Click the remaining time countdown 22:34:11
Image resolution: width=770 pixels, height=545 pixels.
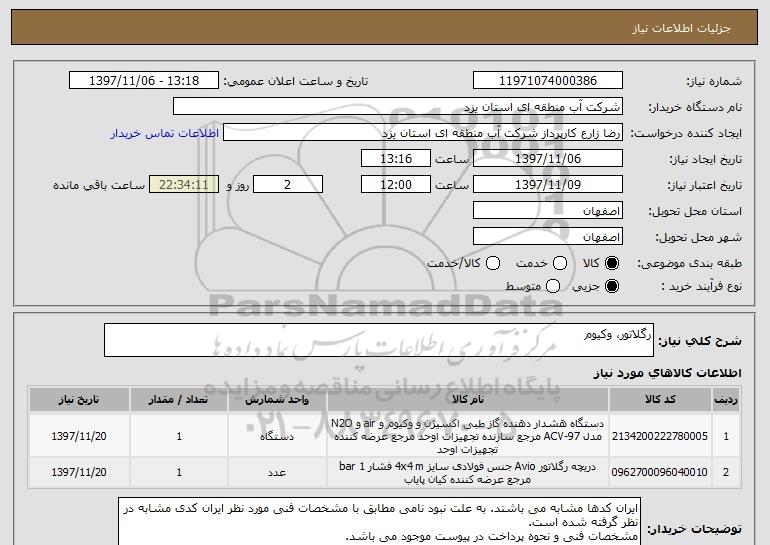(x=184, y=185)
